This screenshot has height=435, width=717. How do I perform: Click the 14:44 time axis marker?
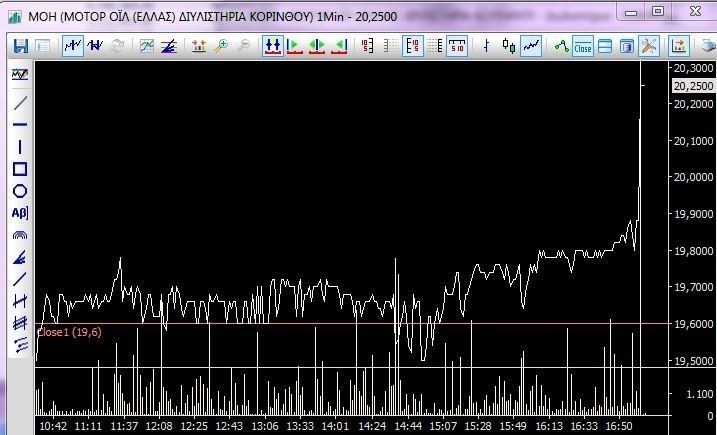tap(408, 426)
